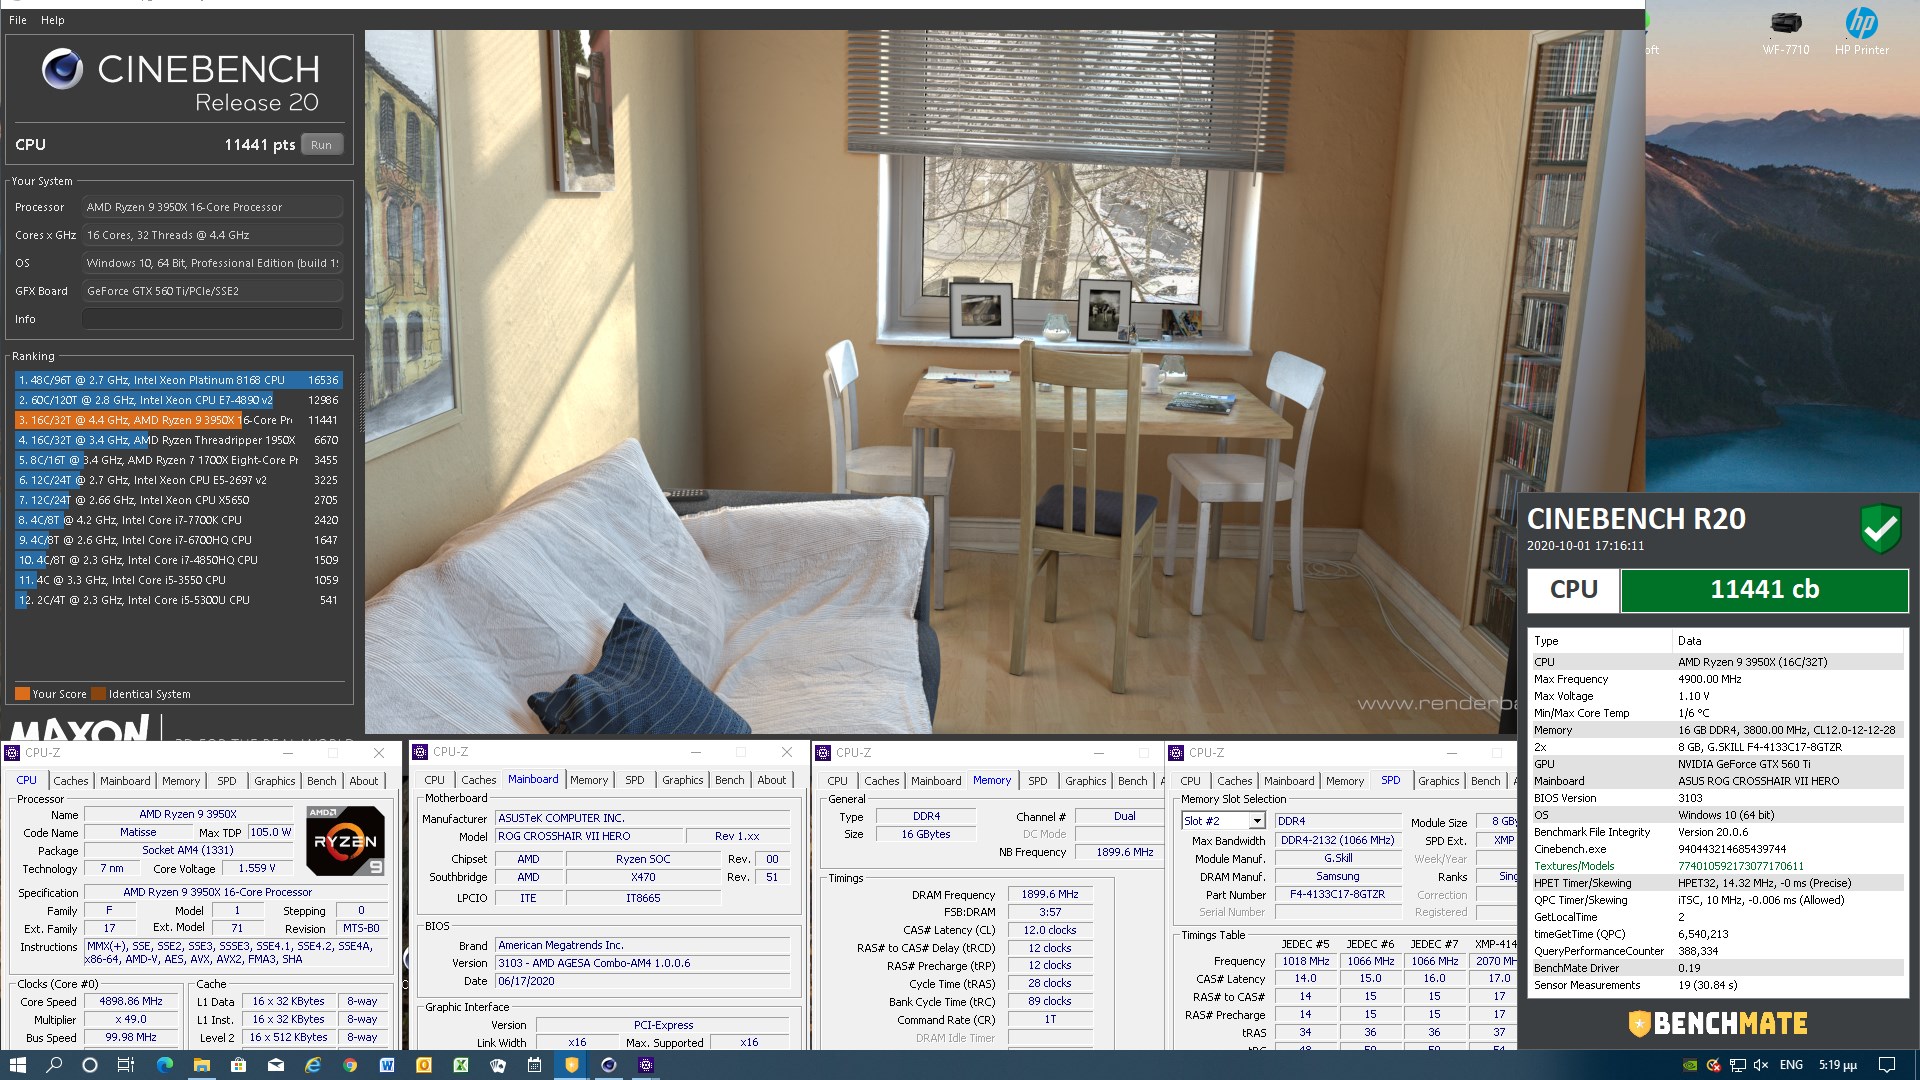Viewport: 1920px width, 1080px height.
Task: Click the Ryzen 9 logo in CPU-Z
Action: [x=345, y=841]
